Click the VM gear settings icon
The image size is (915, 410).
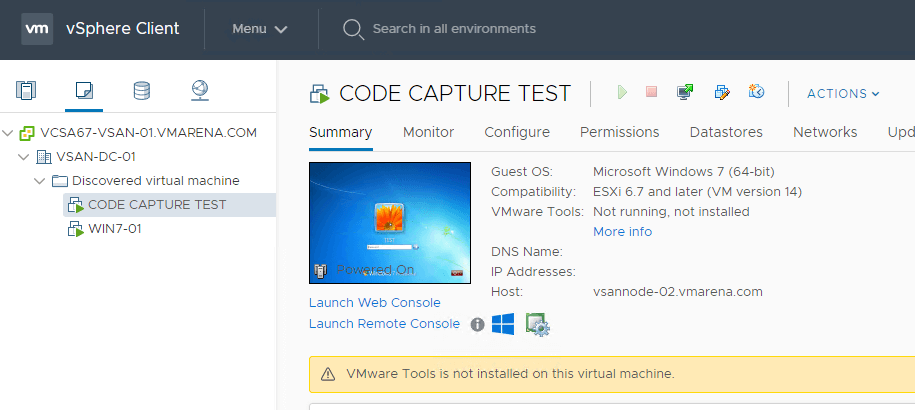pos(537,325)
